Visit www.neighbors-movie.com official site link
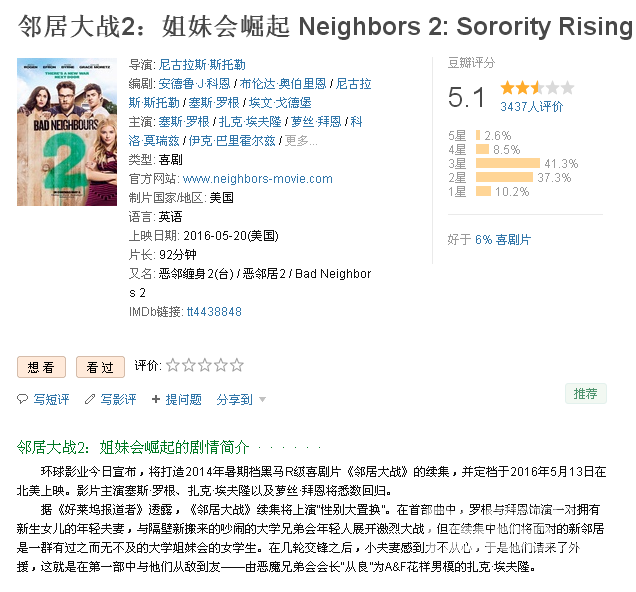The width and height of the screenshot is (636, 592). pyautogui.click(x=258, y=179)
